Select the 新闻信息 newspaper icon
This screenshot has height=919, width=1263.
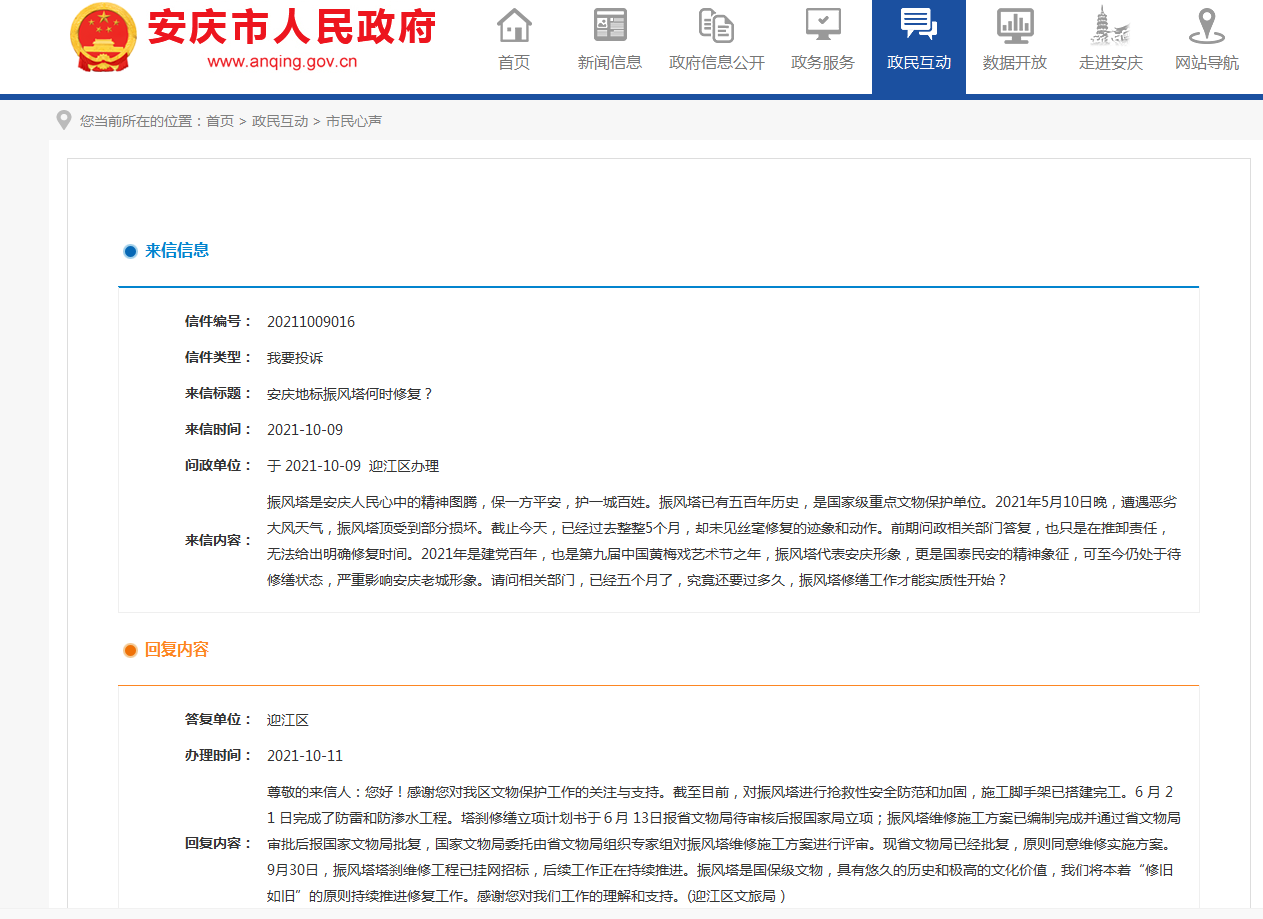(x=610, y=25)
